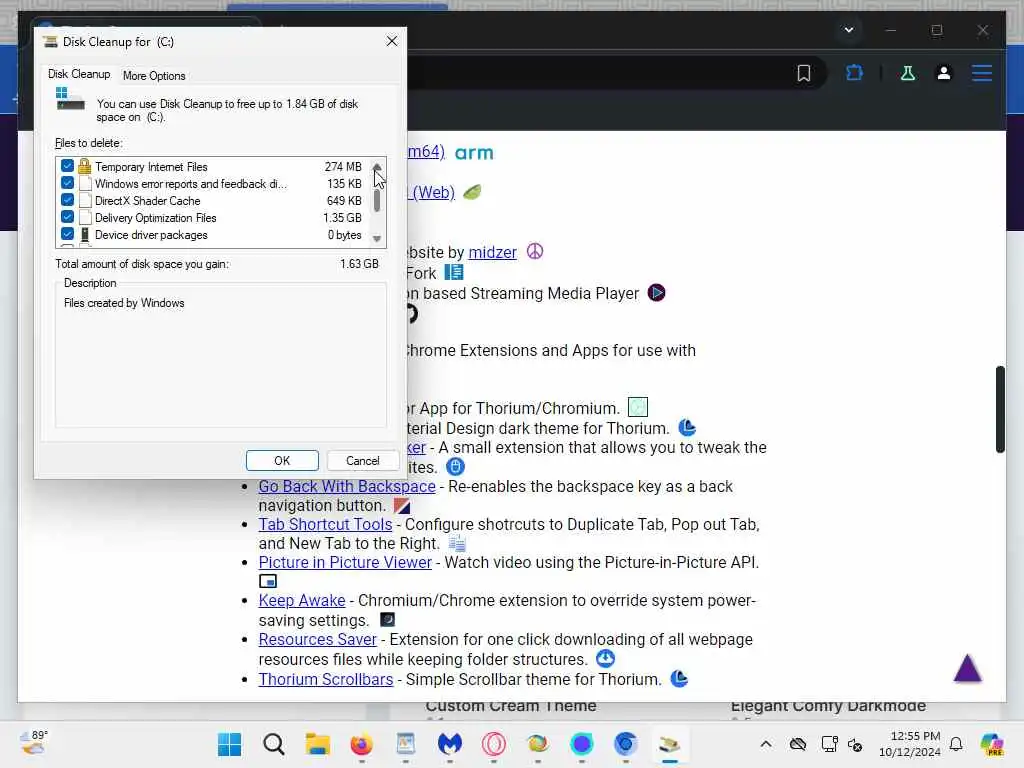Open Firefox from taskbar
The width and height of the screenshot is (1024, 768).
pyautogui.click(x=361, y=744)
